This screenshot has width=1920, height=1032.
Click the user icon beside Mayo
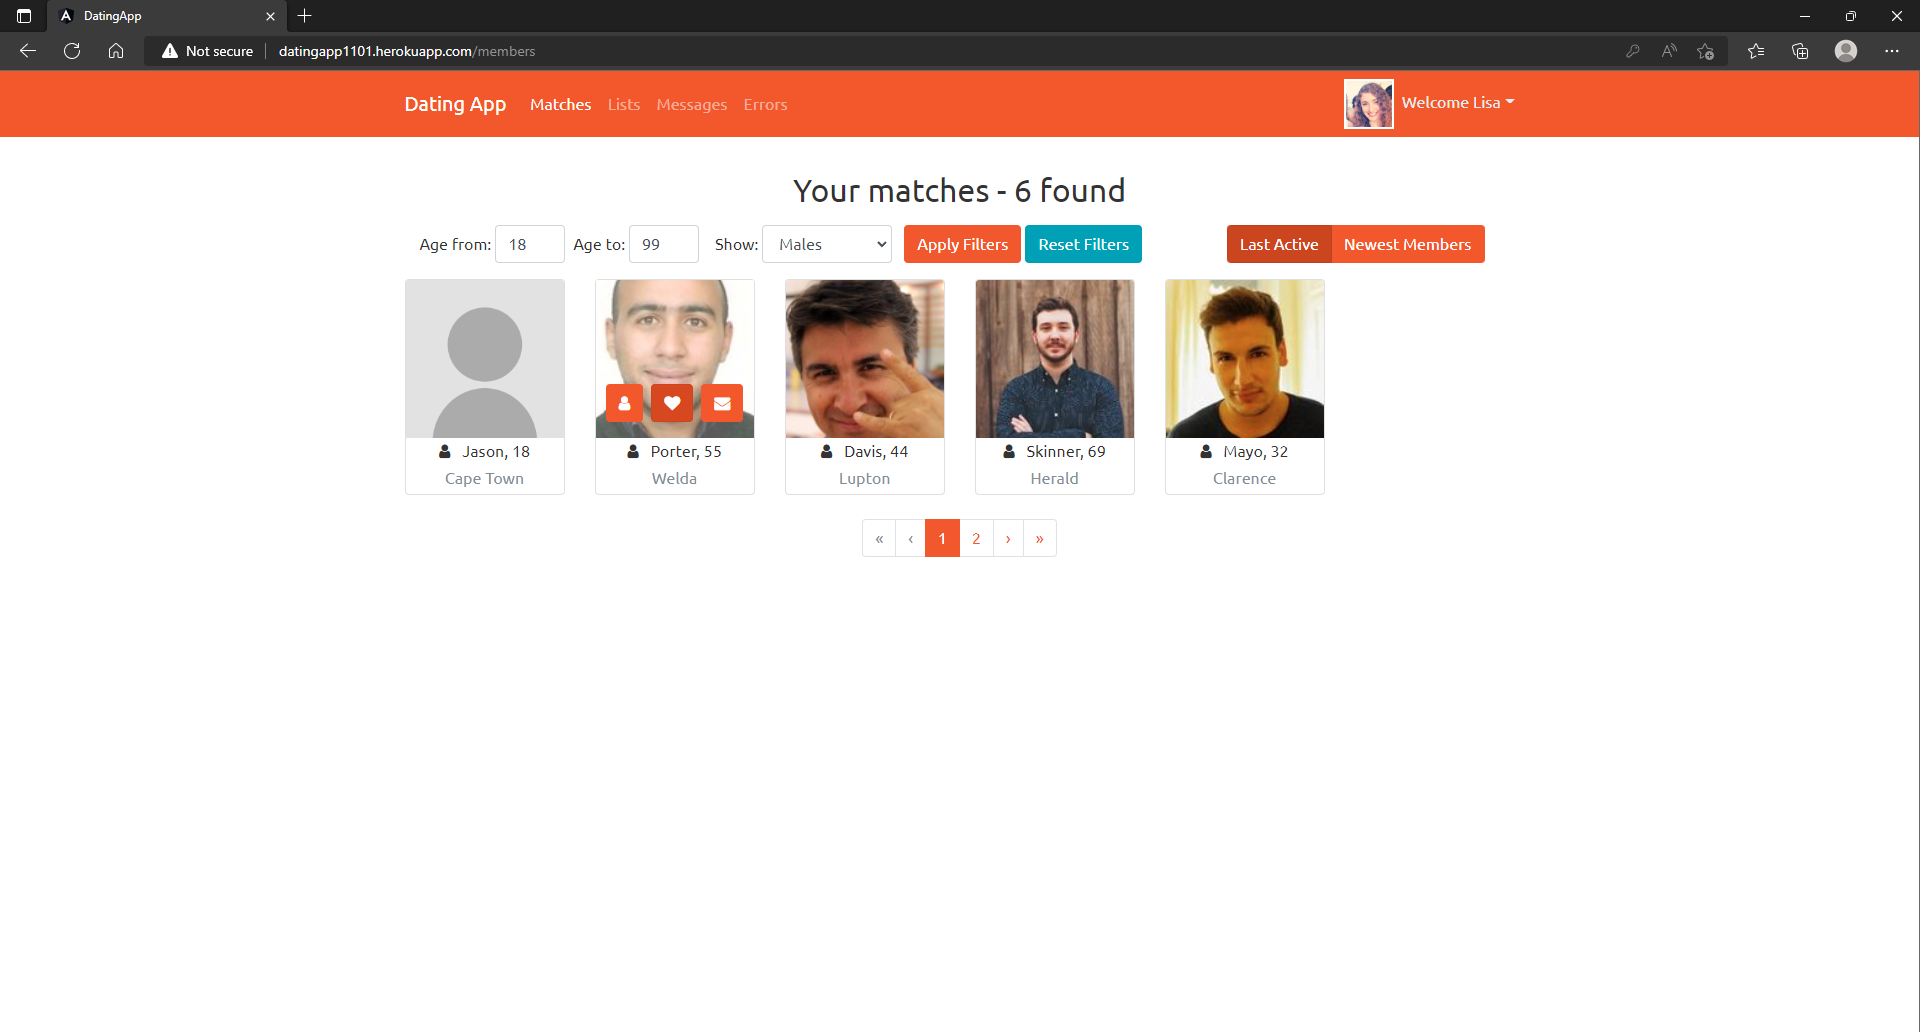(x=1205, y=451)
